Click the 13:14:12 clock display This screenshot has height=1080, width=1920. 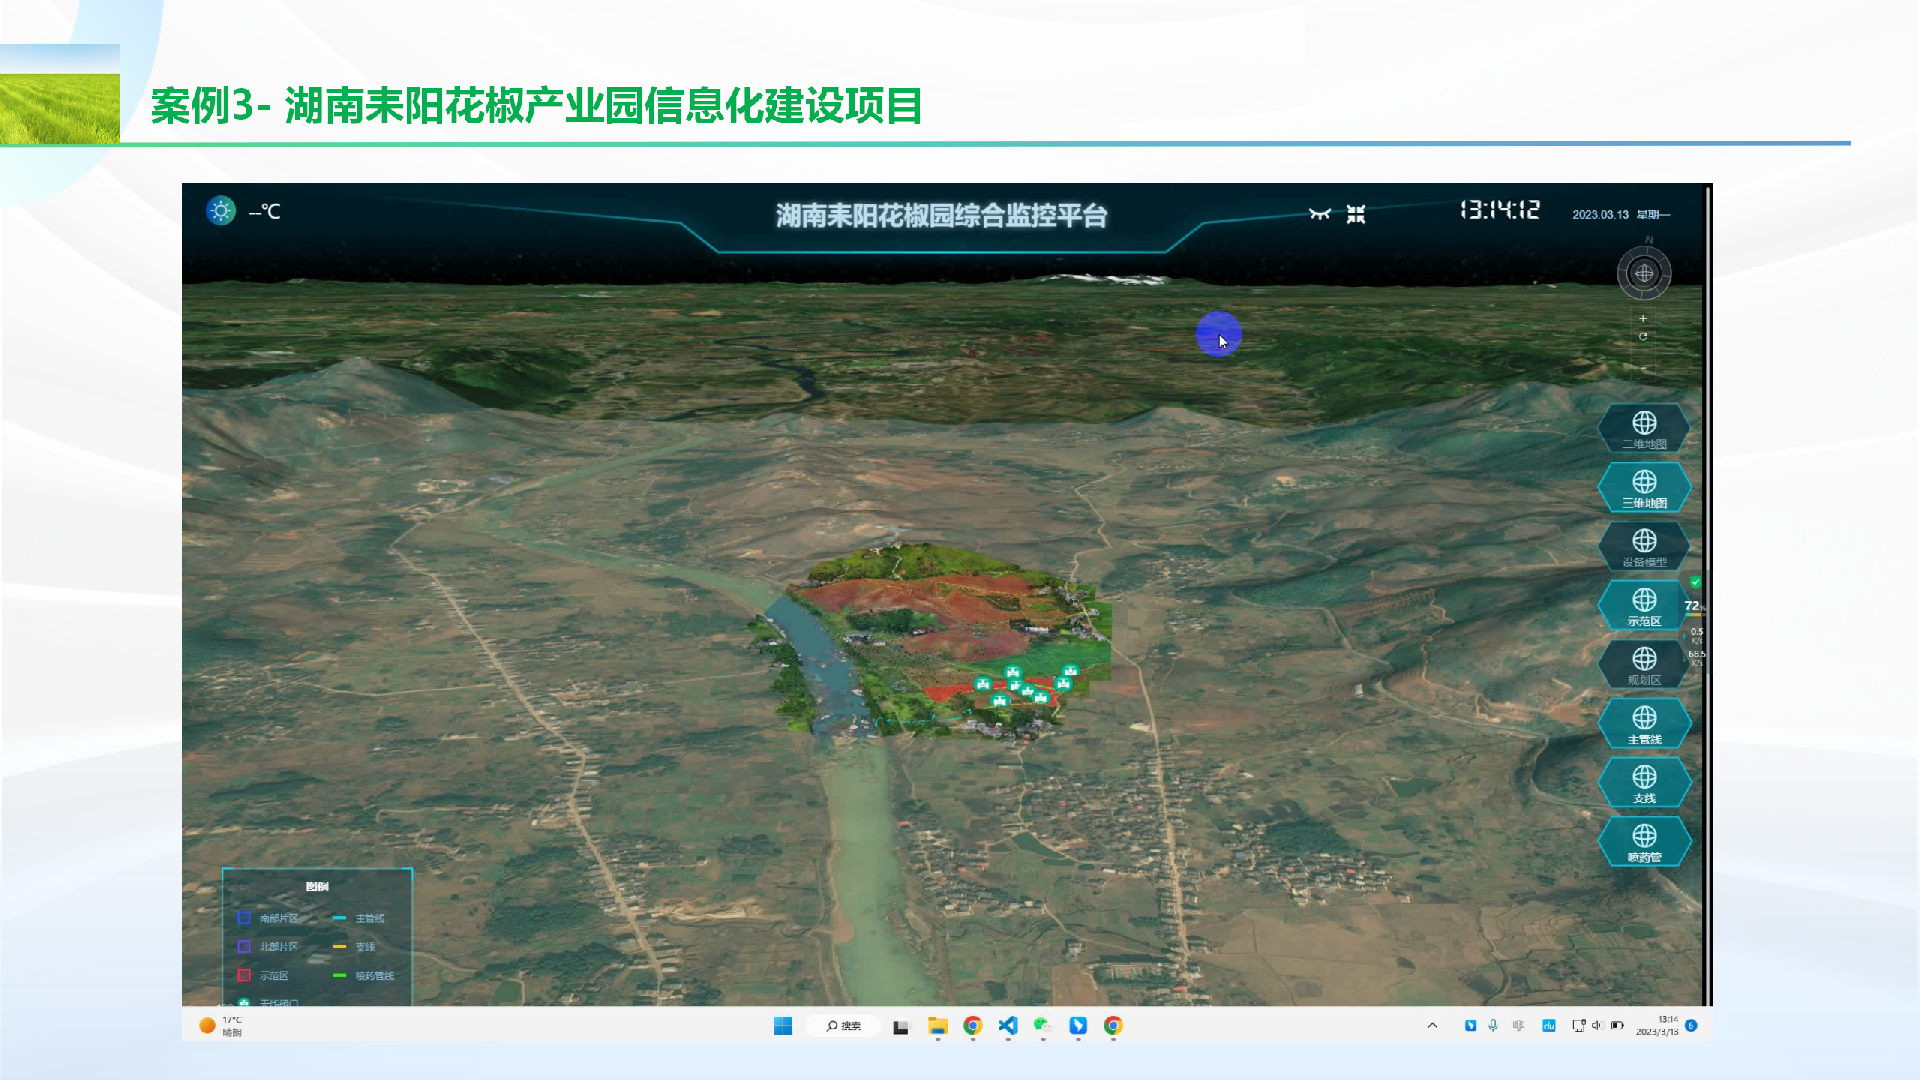[x=1499, y=210]
